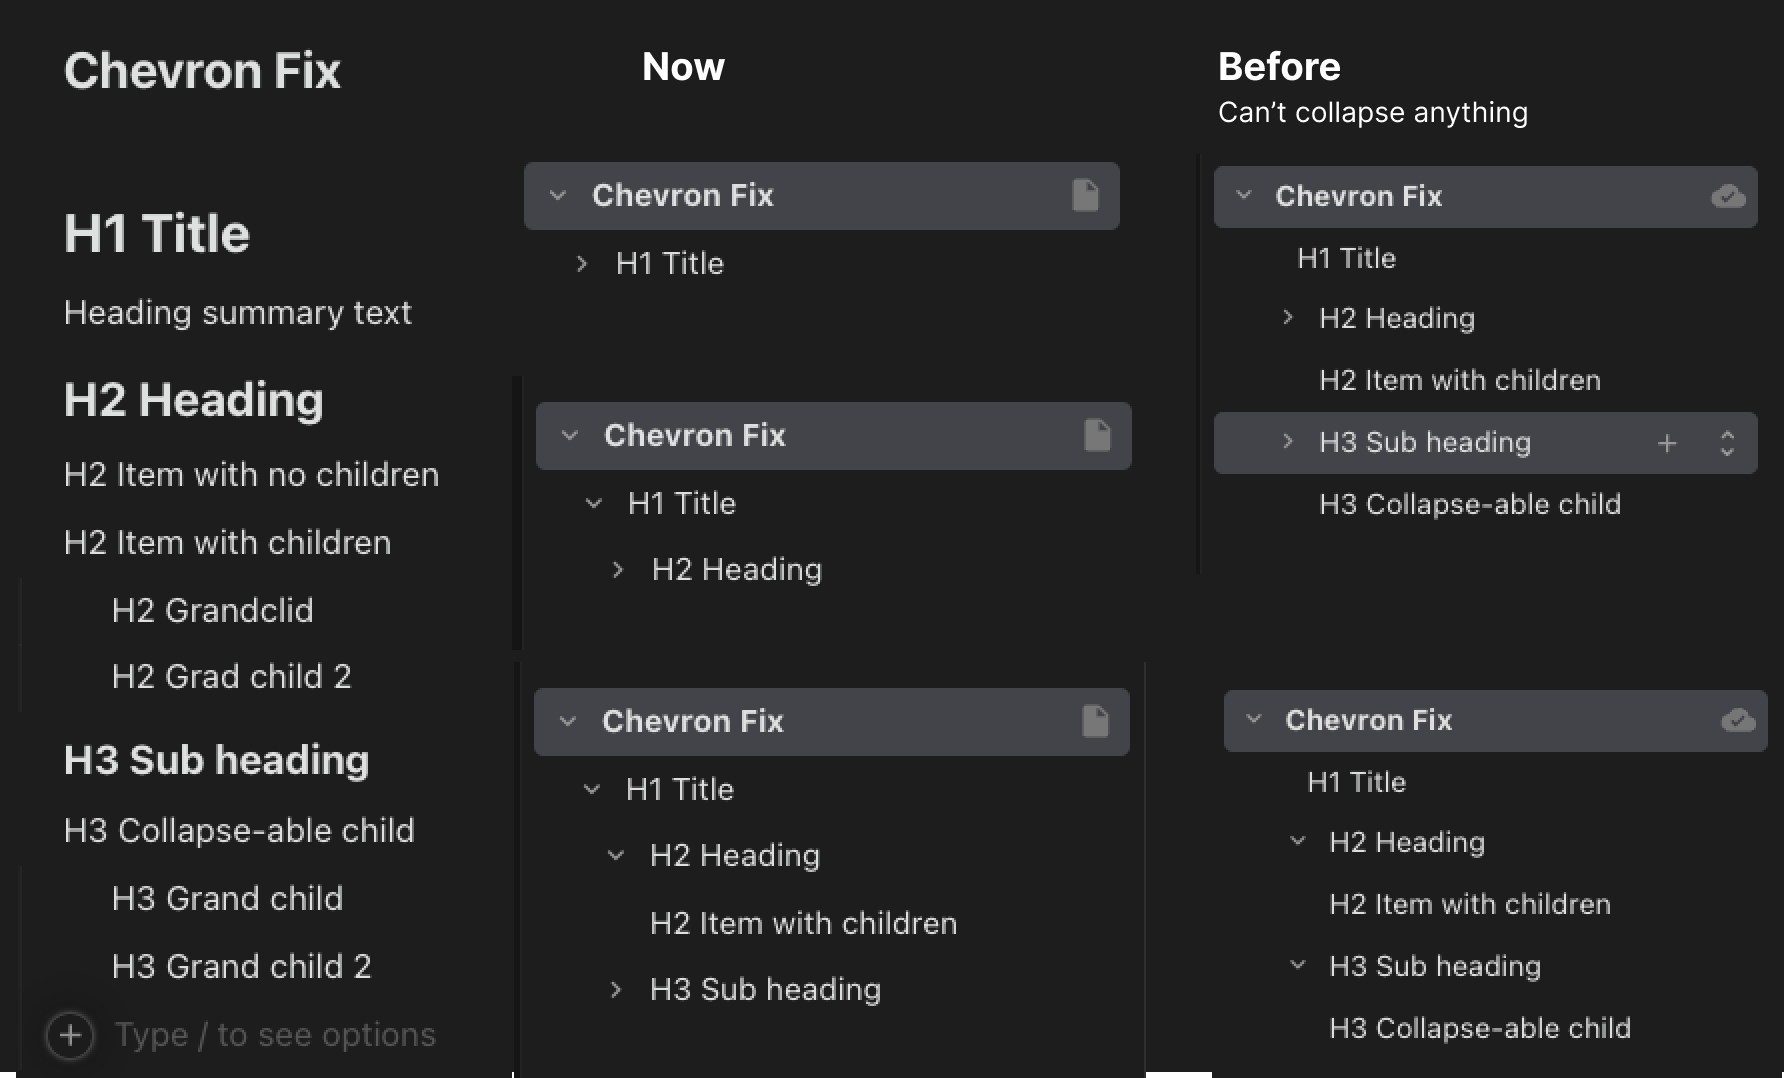Expand the collapsed H1 Title chevron
This screenshot has width=1784, height=1078.
pyautogui.click(x=582, y=264)
